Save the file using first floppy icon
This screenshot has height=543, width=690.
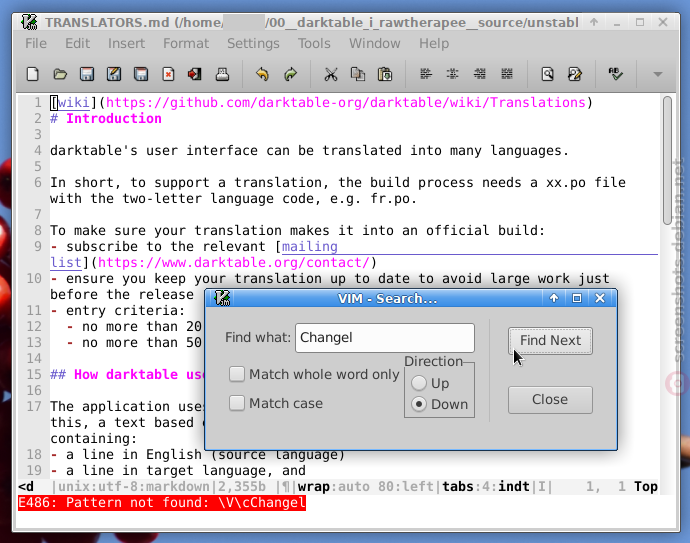[x=87, y=74]
